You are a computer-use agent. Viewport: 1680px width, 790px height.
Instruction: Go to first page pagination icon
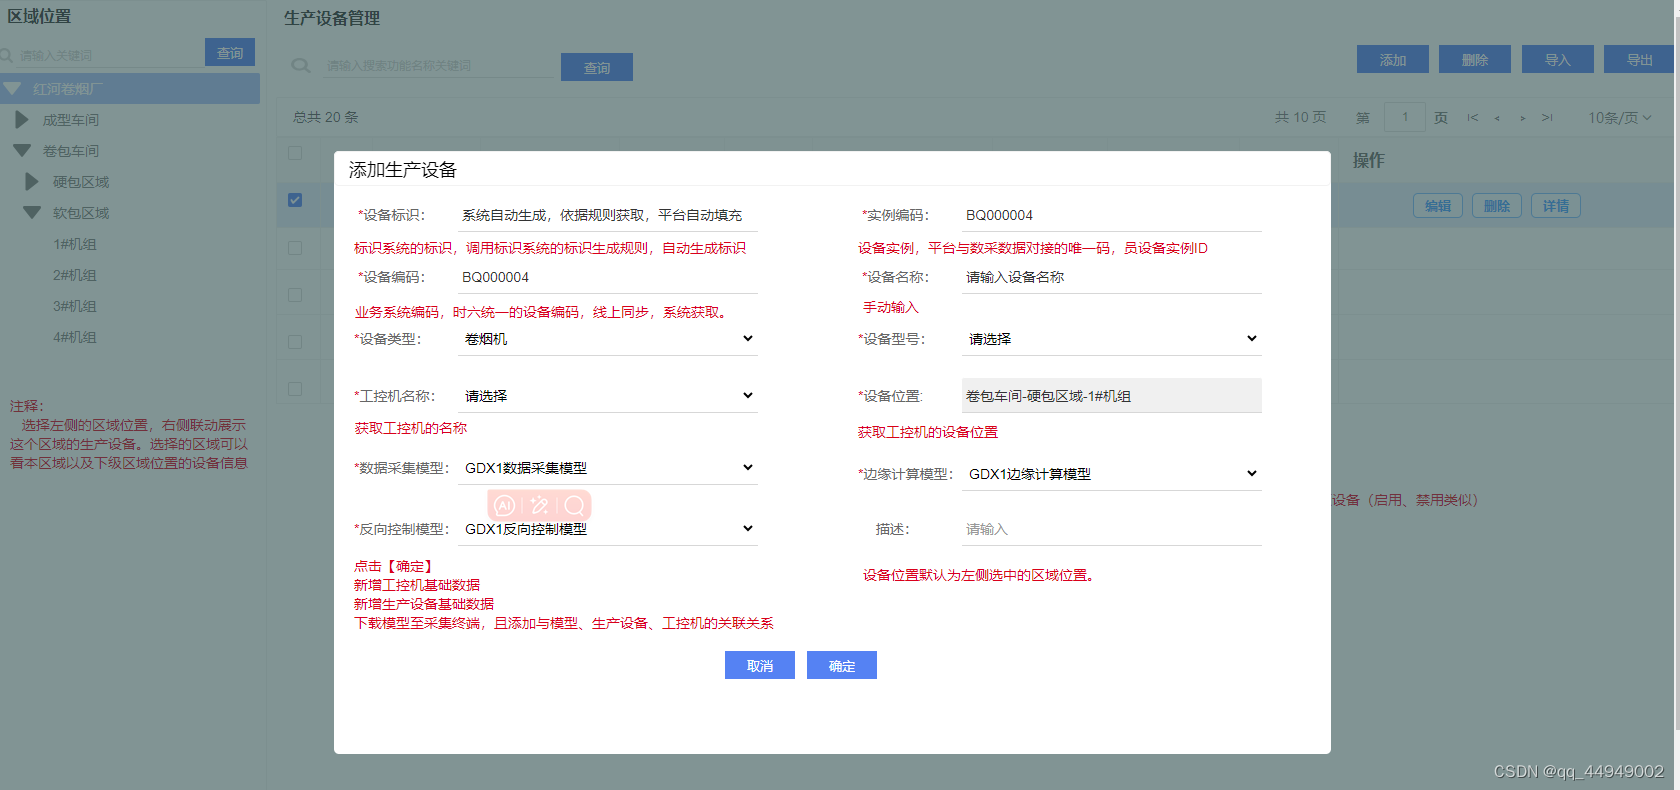pos(1472,118)
